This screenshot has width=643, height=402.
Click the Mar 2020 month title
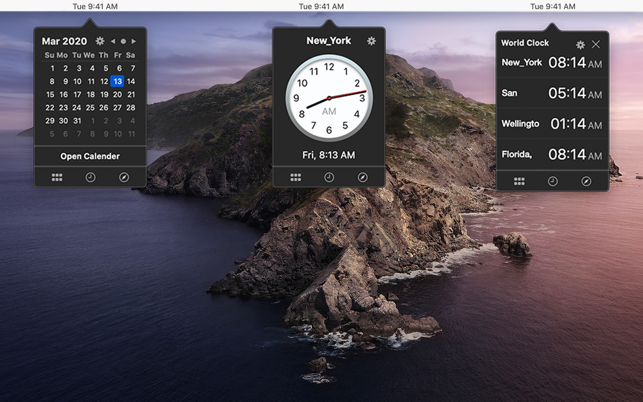[x=64, y=41]
